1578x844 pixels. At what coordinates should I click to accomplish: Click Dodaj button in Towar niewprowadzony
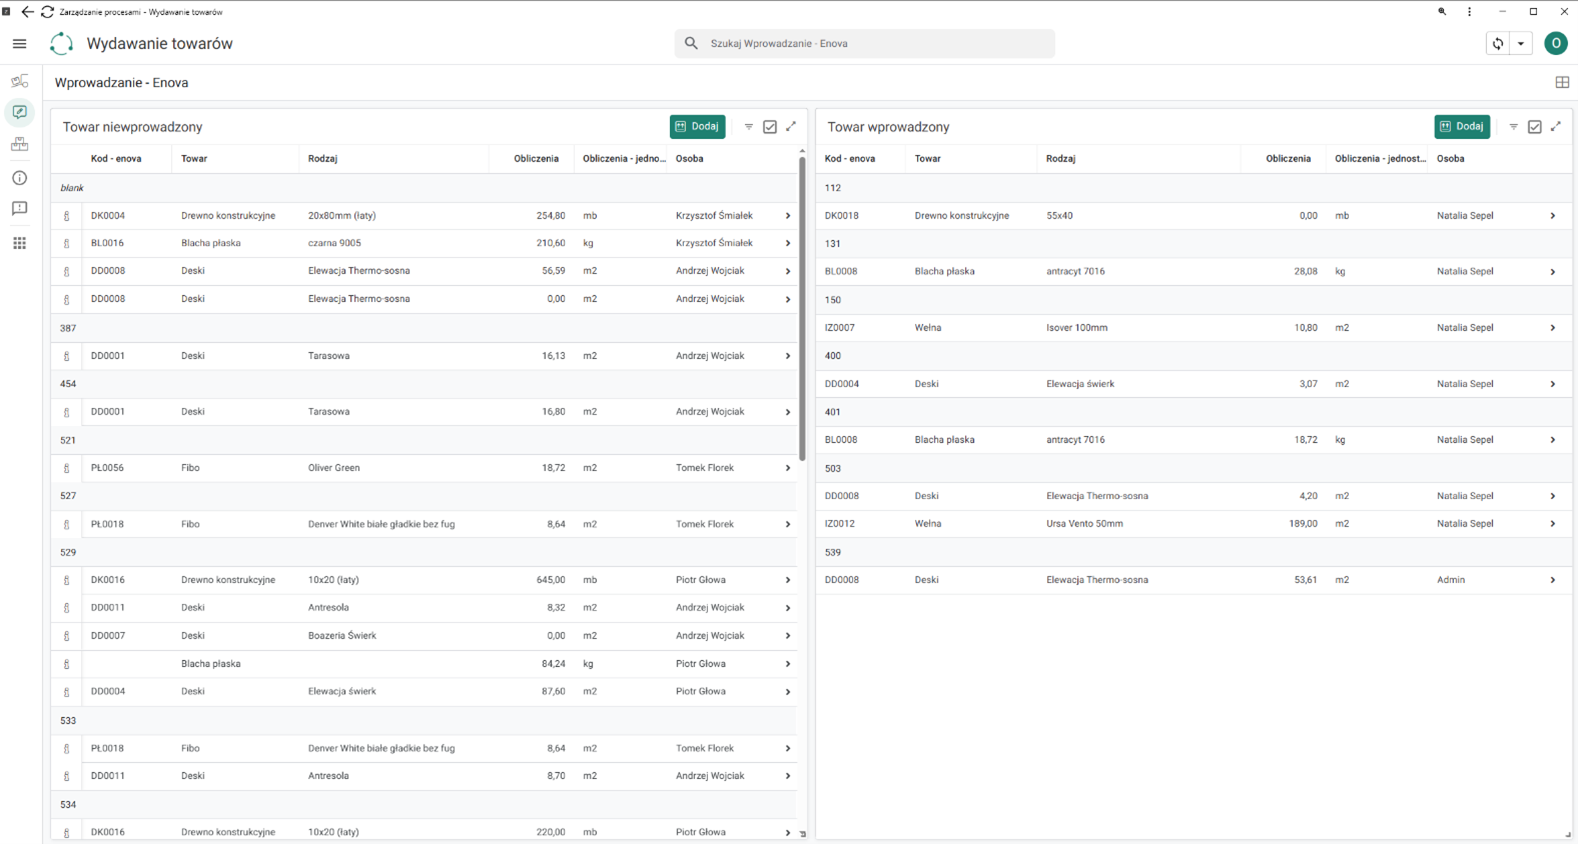click(x=697, y=127)
